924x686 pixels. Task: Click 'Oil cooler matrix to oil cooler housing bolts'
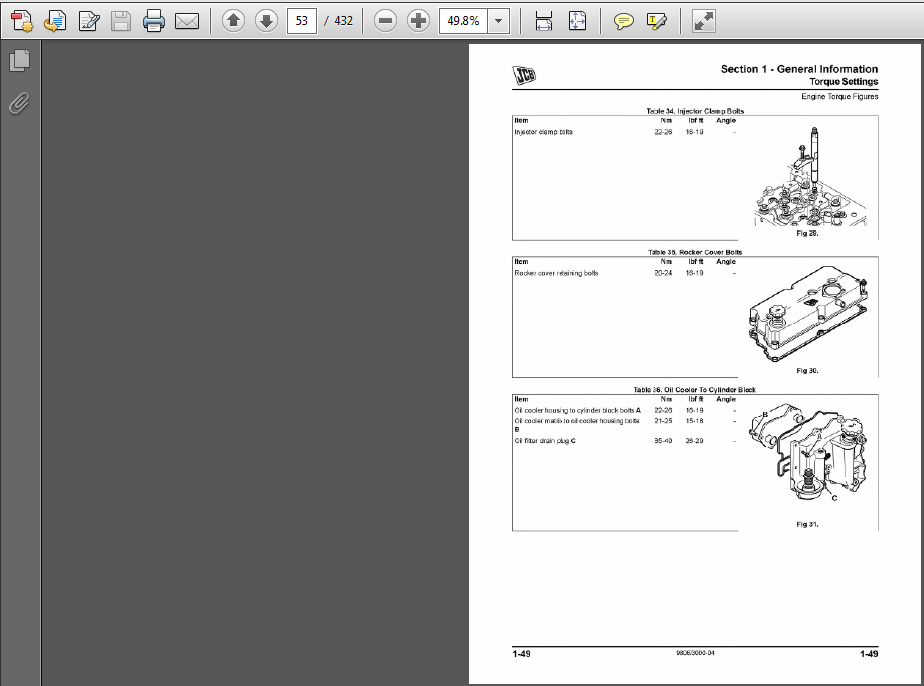577,421
